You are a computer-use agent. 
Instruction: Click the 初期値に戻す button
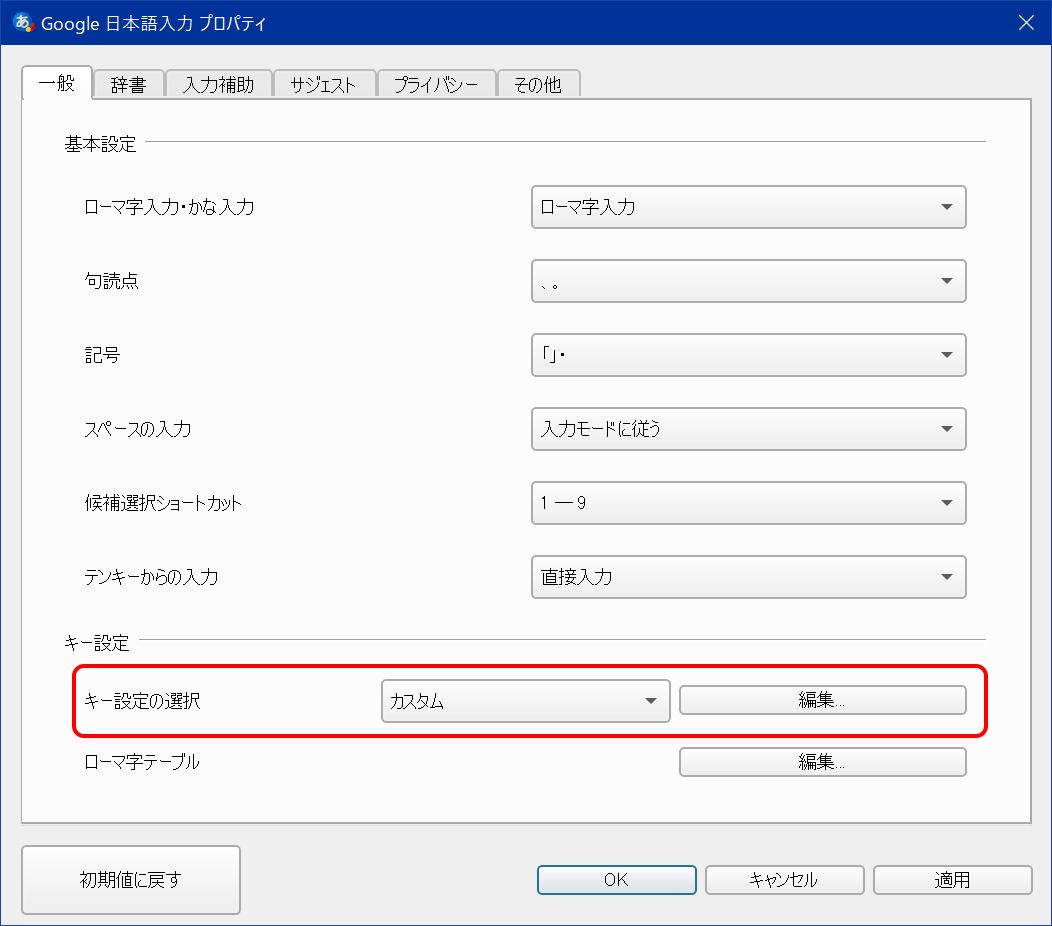(131, 879)
